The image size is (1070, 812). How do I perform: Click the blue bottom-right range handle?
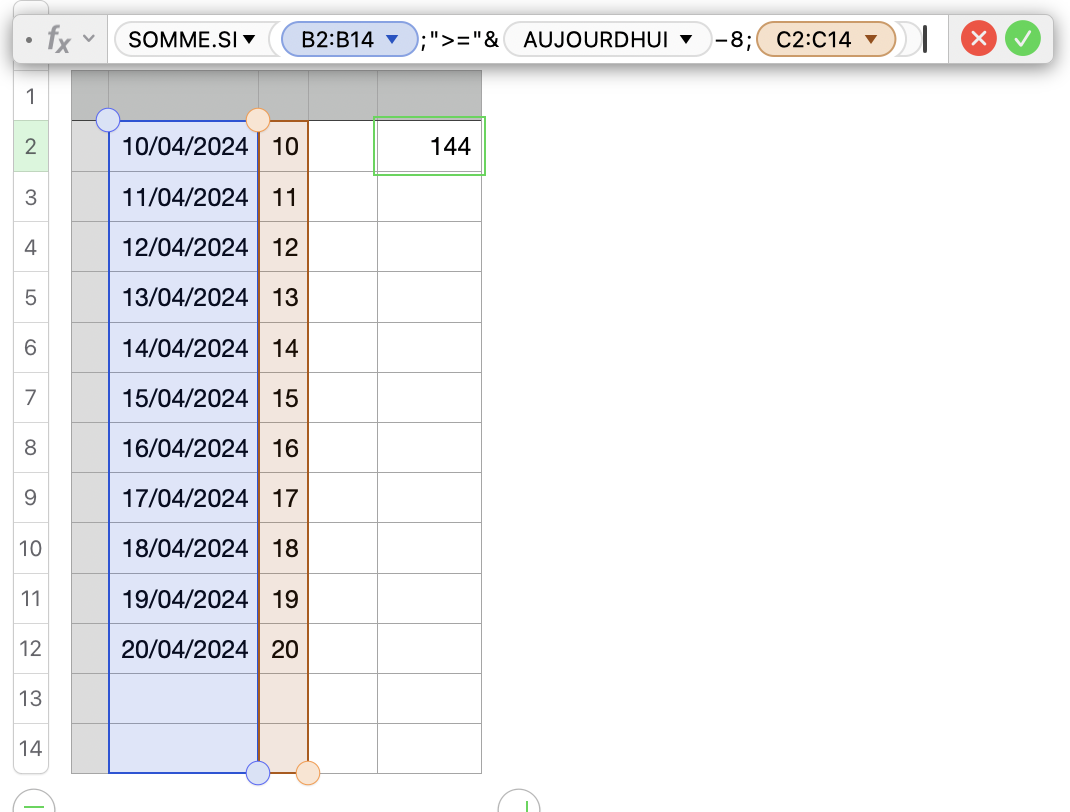pos(257,773)
